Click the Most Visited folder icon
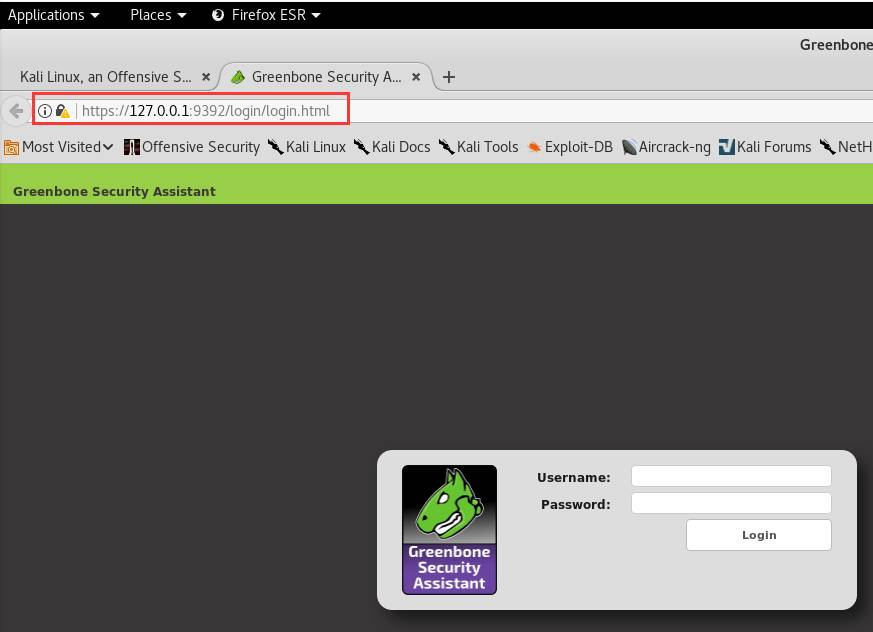Image resolution: width=873 pixels, height=632 pixels. pos(11,148)
